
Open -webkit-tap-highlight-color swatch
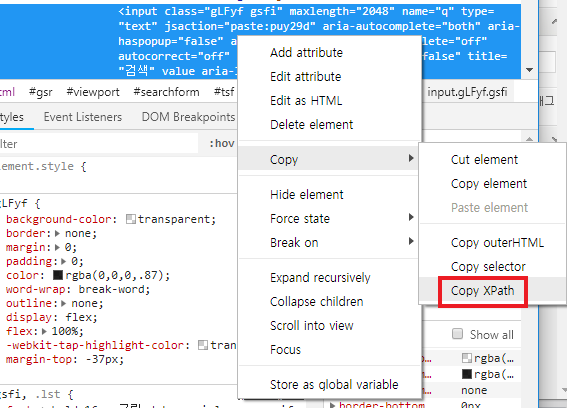(x=203, y=345)
